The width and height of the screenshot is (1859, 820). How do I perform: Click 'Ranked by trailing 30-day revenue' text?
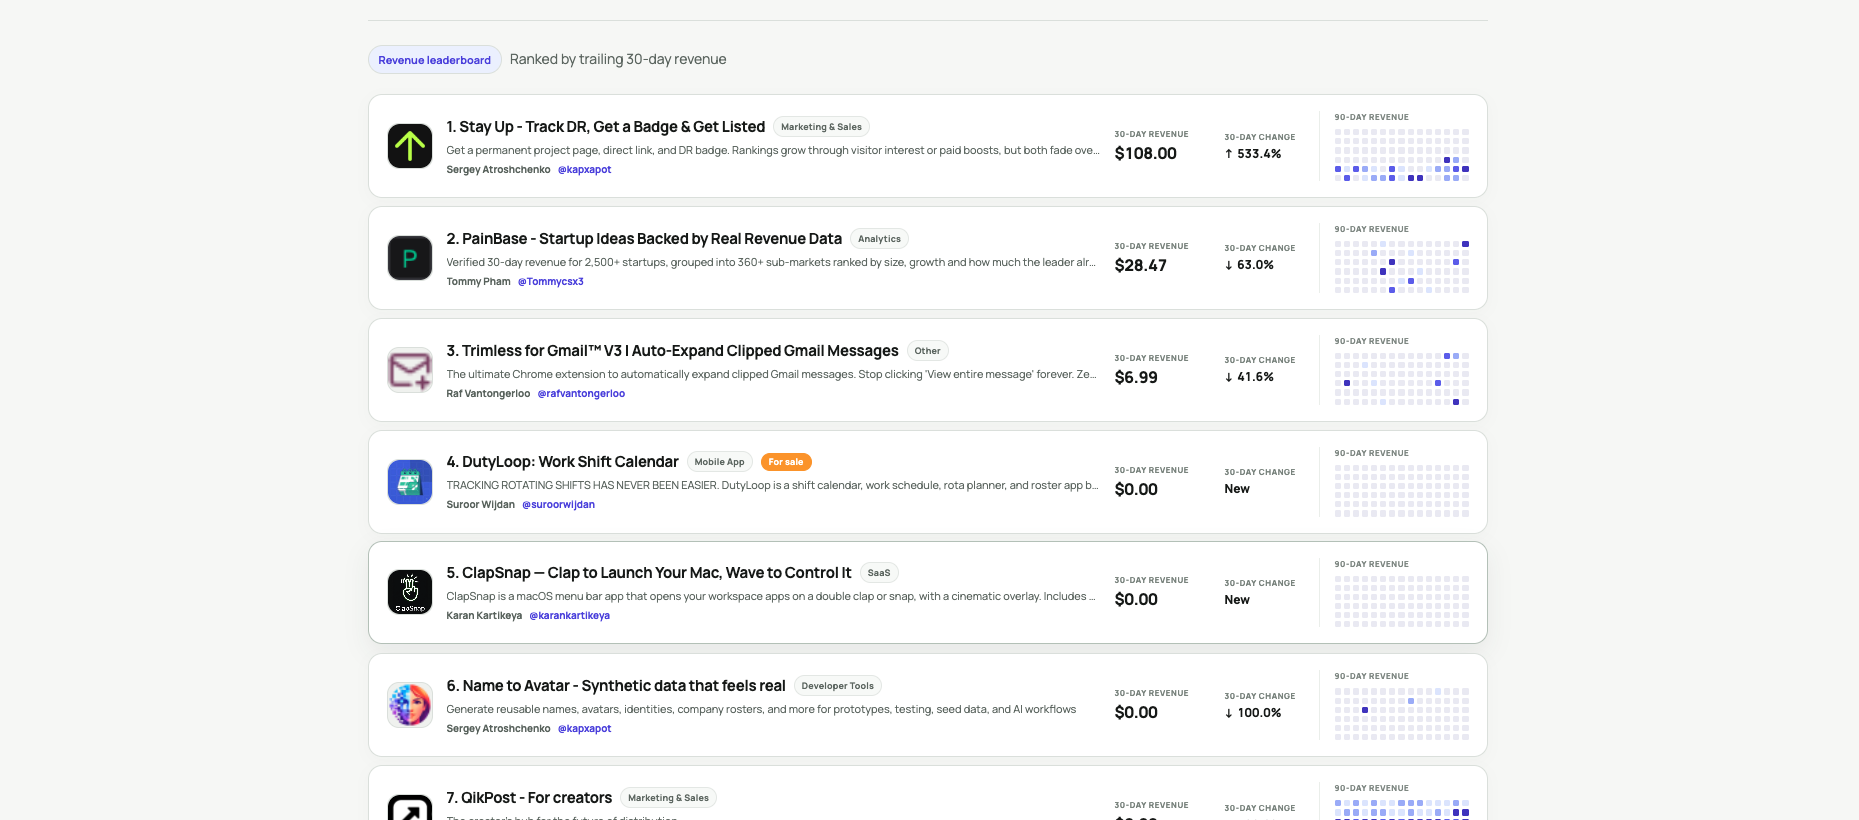point(618,60)
